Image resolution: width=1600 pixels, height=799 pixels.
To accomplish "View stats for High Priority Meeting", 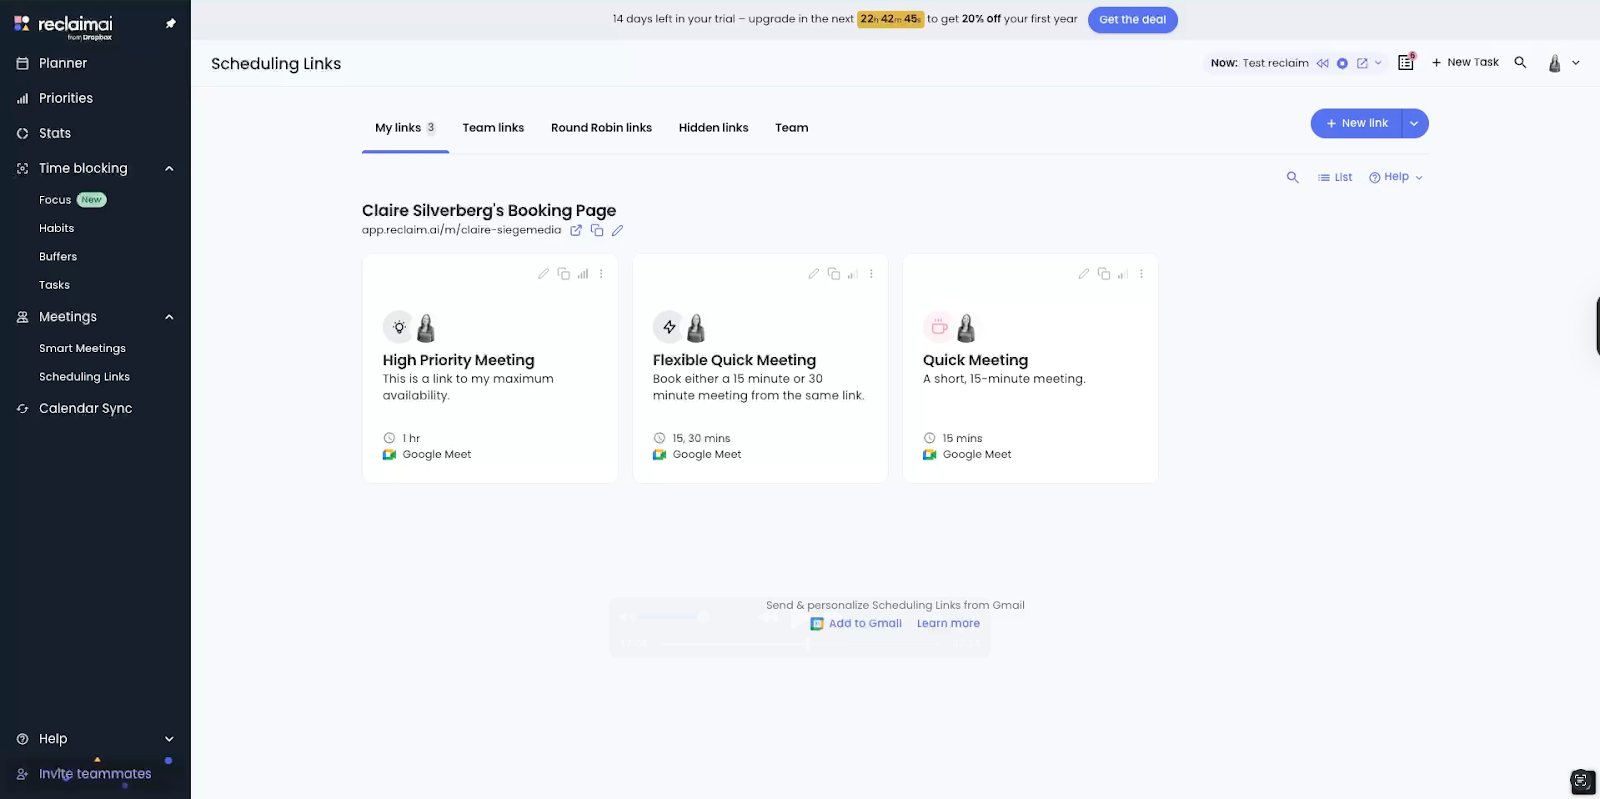I will coord(583,274).
